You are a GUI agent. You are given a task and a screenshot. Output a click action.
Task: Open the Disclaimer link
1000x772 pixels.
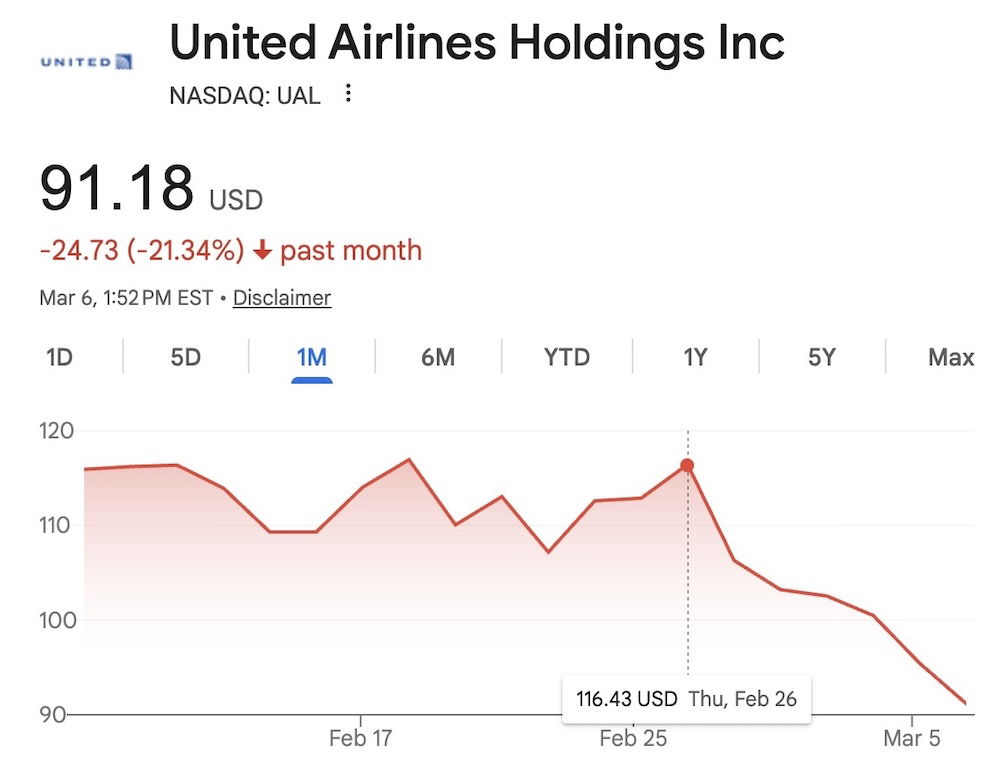click(x=282, y=298)
